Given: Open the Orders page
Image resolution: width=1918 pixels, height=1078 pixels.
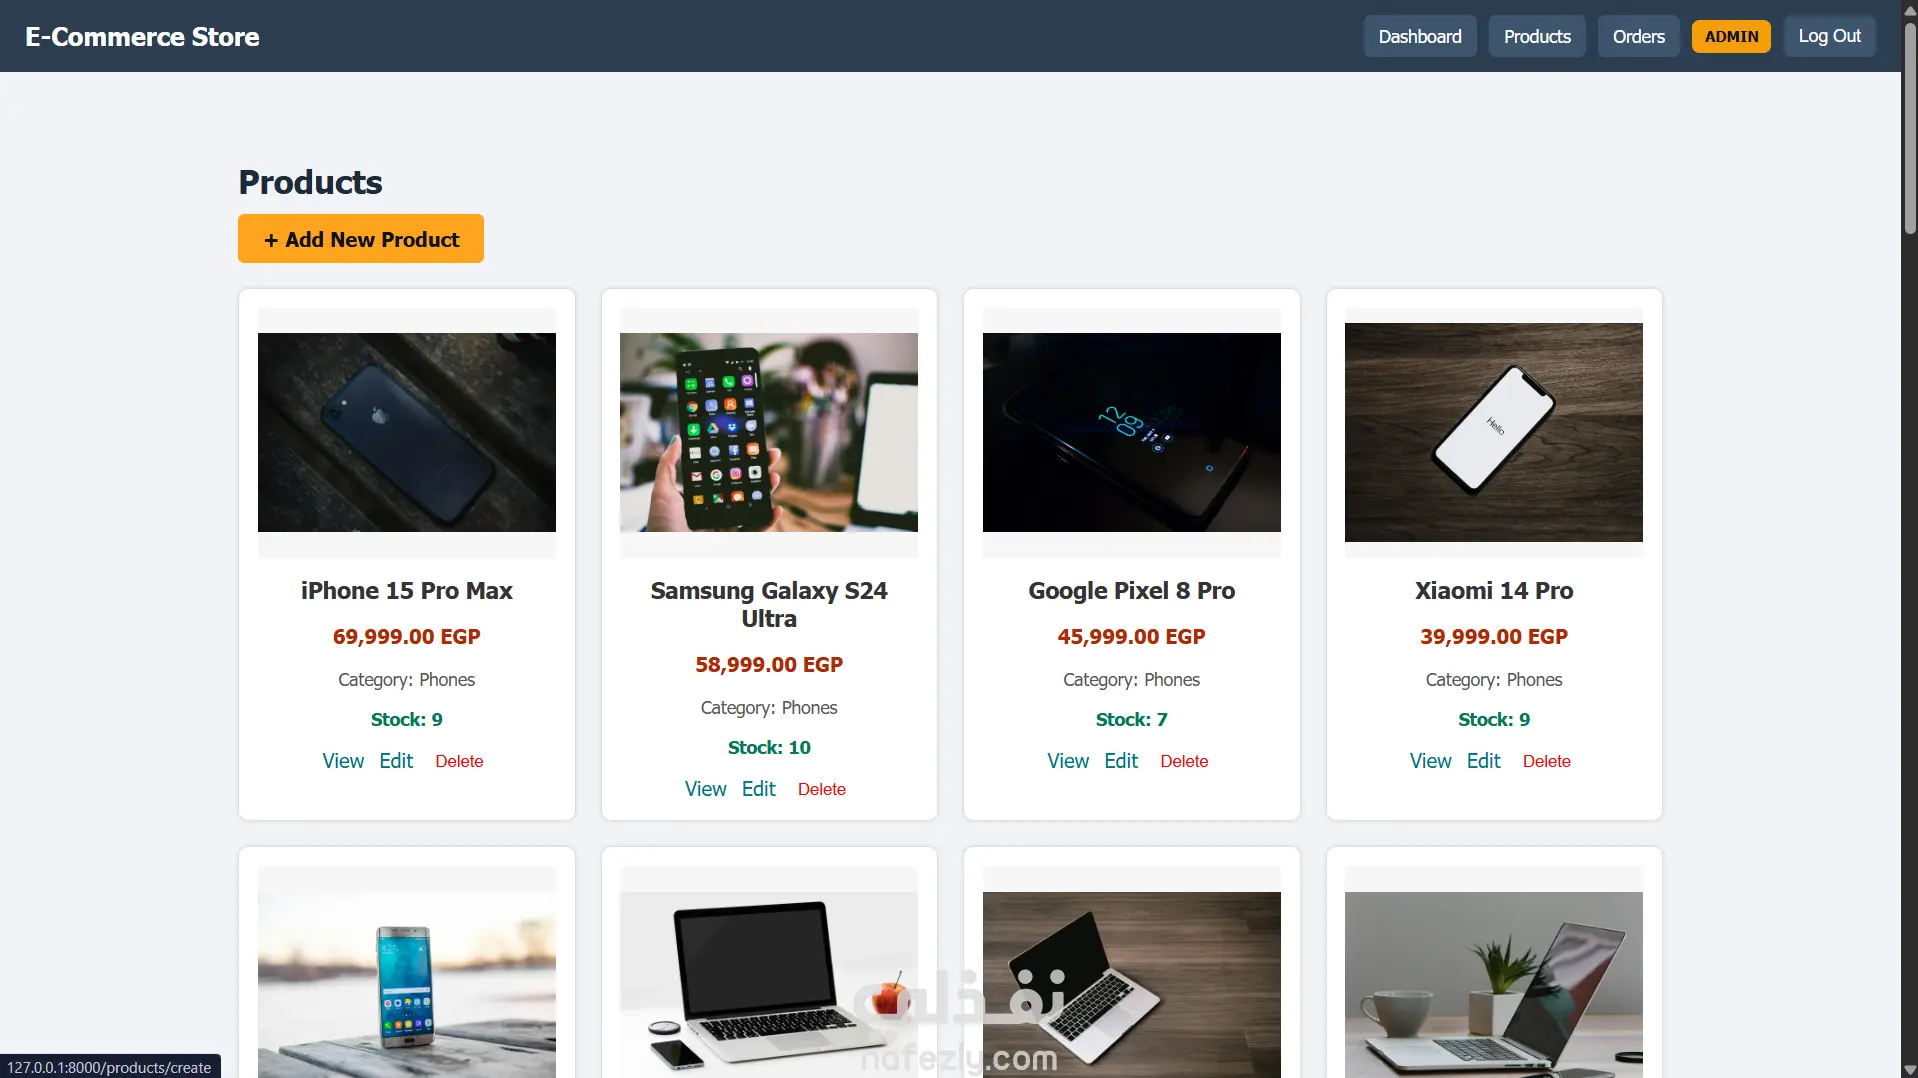Looking at the screenshot, I should point(1638,37).
